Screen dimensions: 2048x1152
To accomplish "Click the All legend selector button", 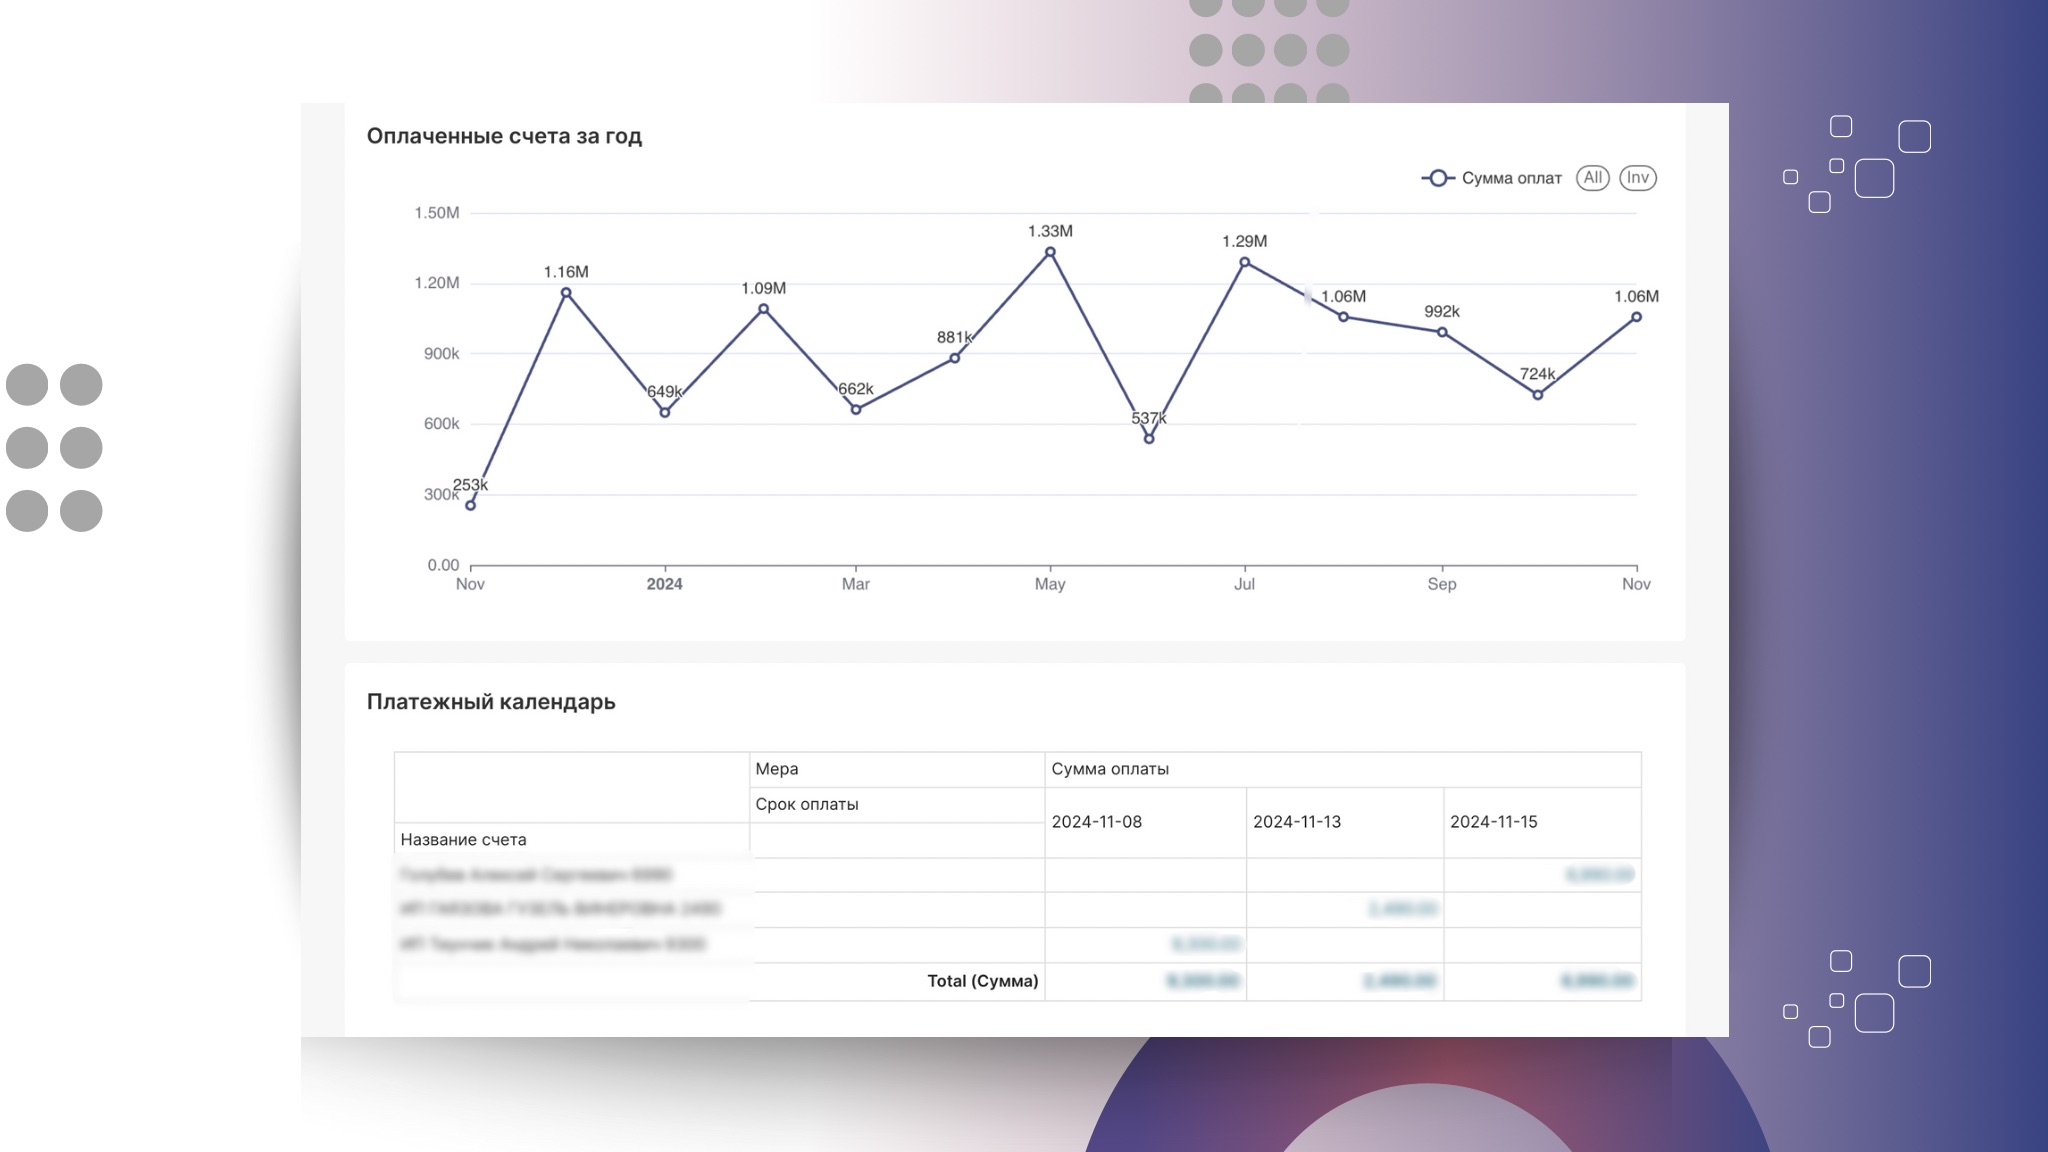I will pyautogui.click(x=1592, y=178).
